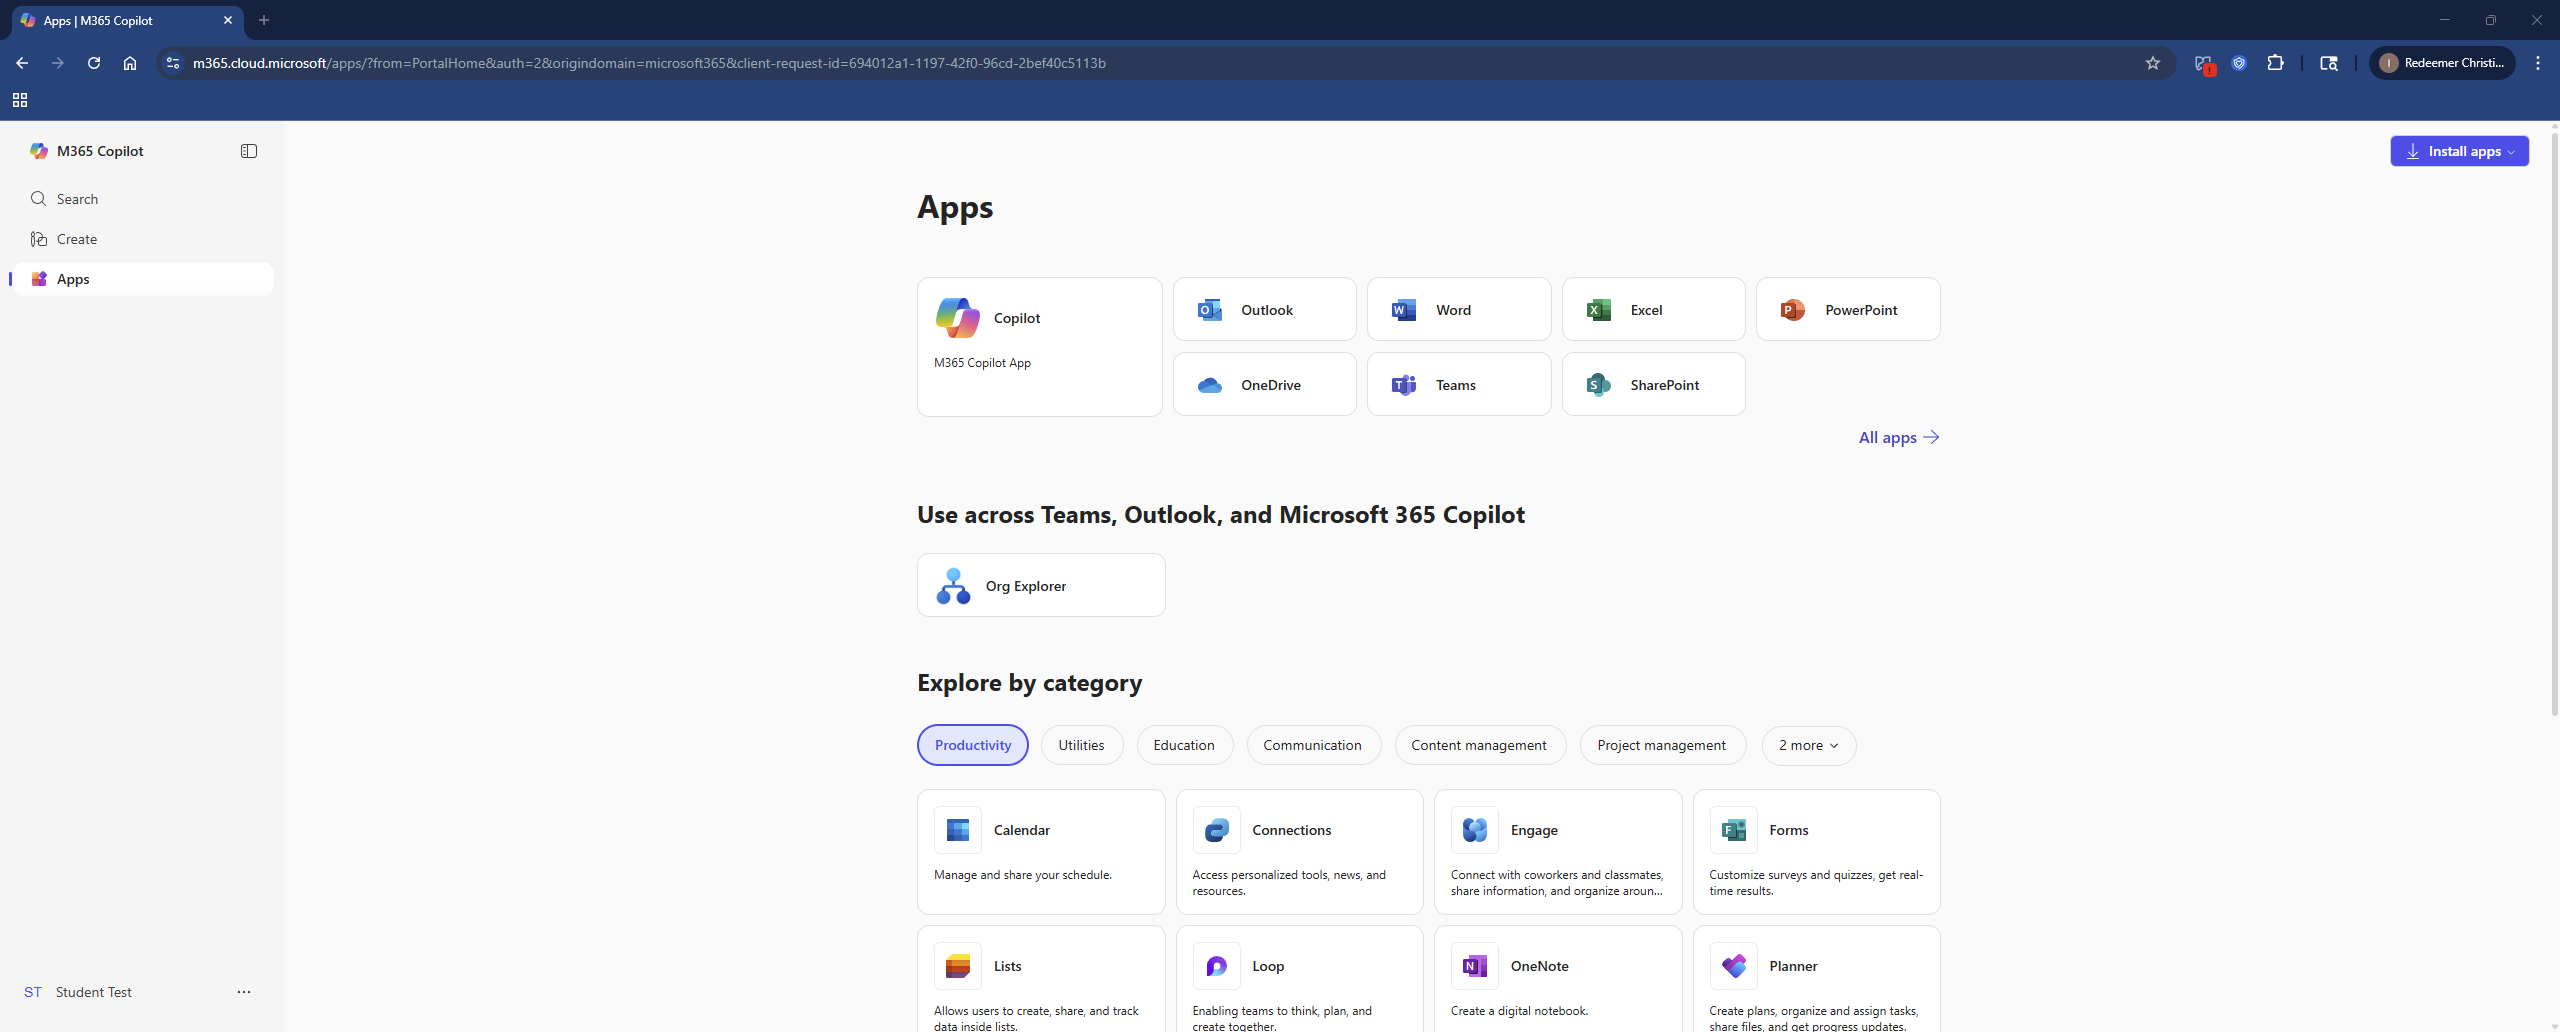The width and height of the screenshot is (2560, 1032).
Task: Click the Planner app icon
Action: pyautogui.click(x=1734, y=966)
